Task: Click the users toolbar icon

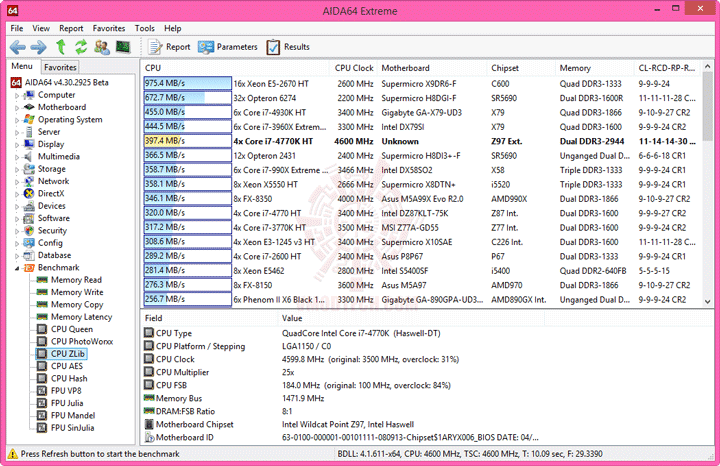Action: pyautogui.click(x=101, y=47)
